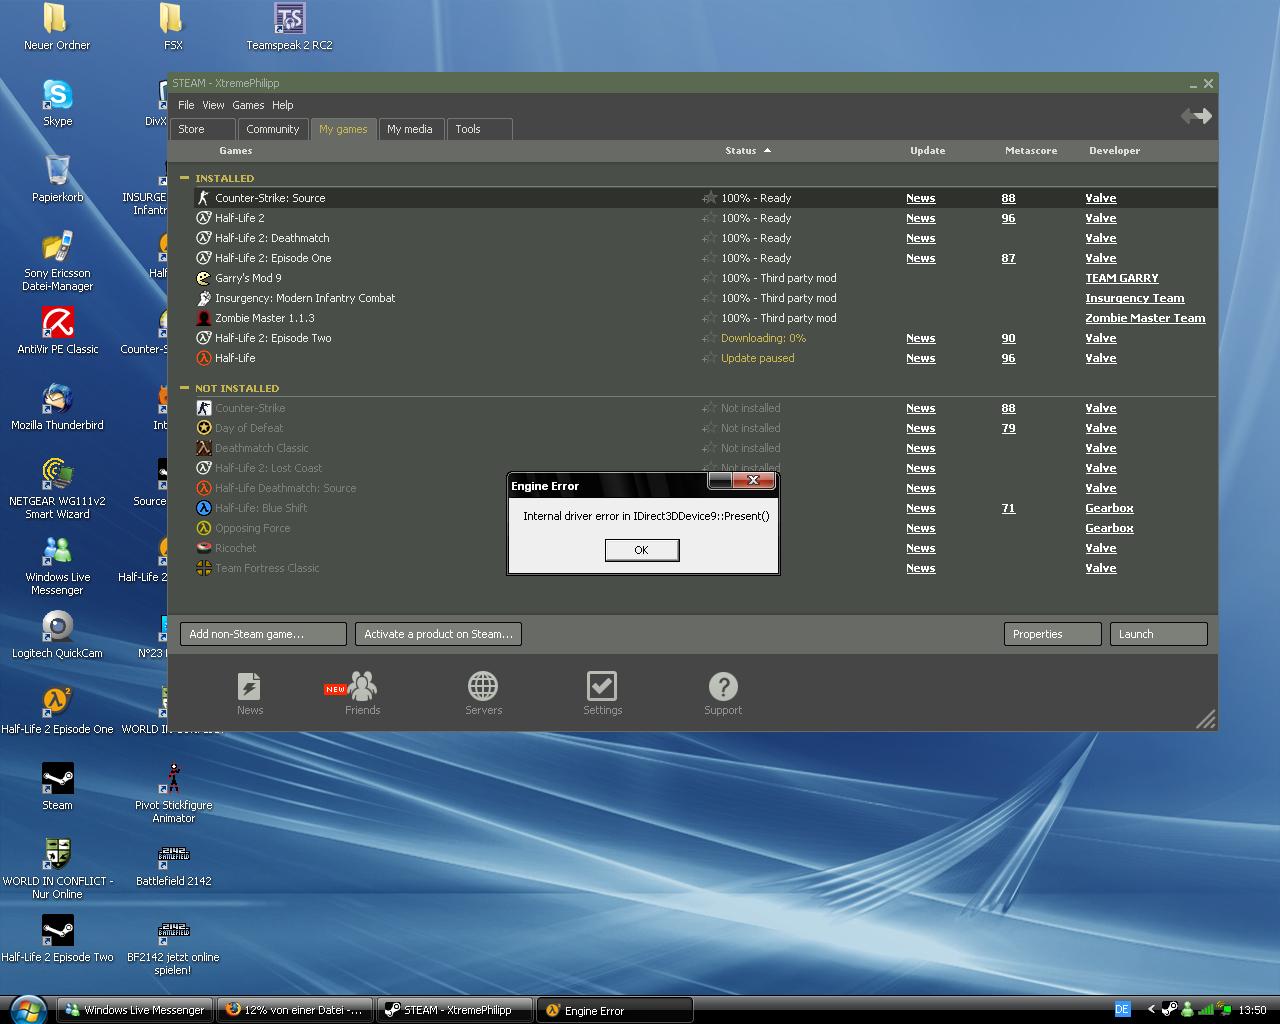Screen dimensions: 1280x1024
Task: Click the Zombie Master 1.1.3 game icon
Action: (204, 318)
